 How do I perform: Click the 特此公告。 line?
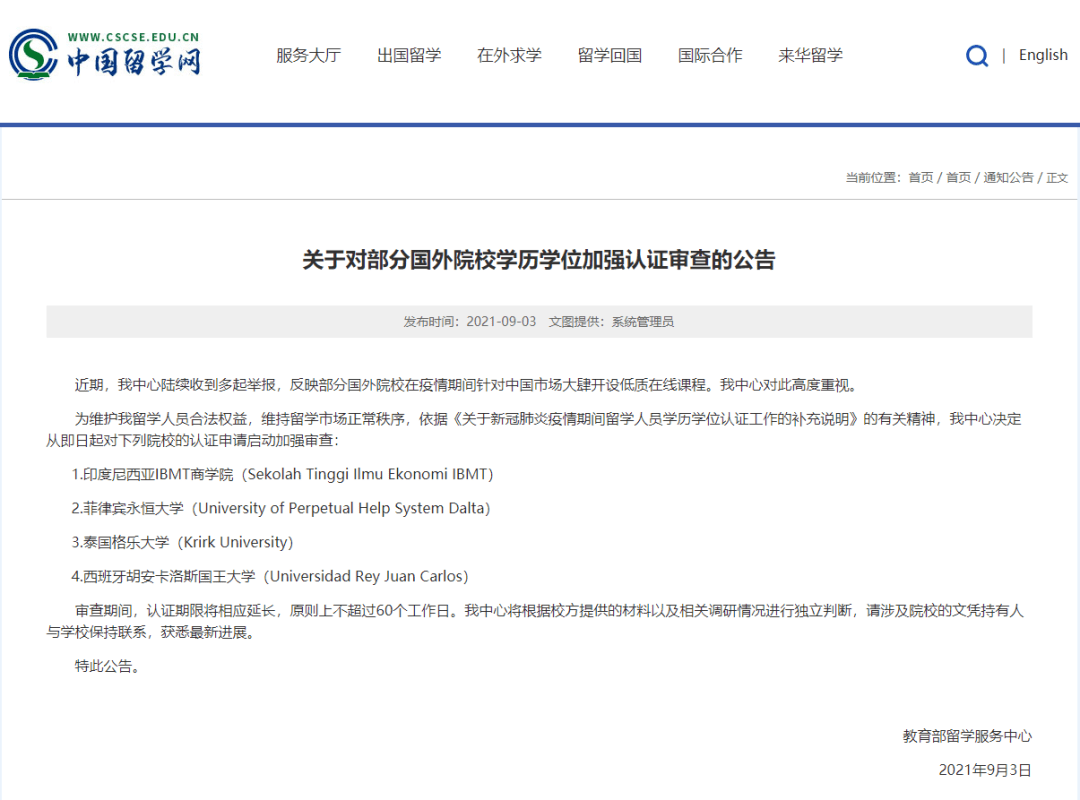(109, 666)
